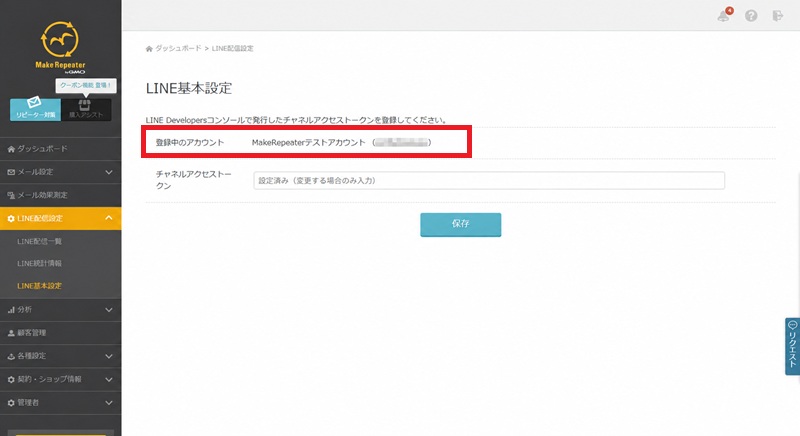Click the icon beside メール効果測定
The height and width of the screenshot is (436, 800).
pos(11,195)
